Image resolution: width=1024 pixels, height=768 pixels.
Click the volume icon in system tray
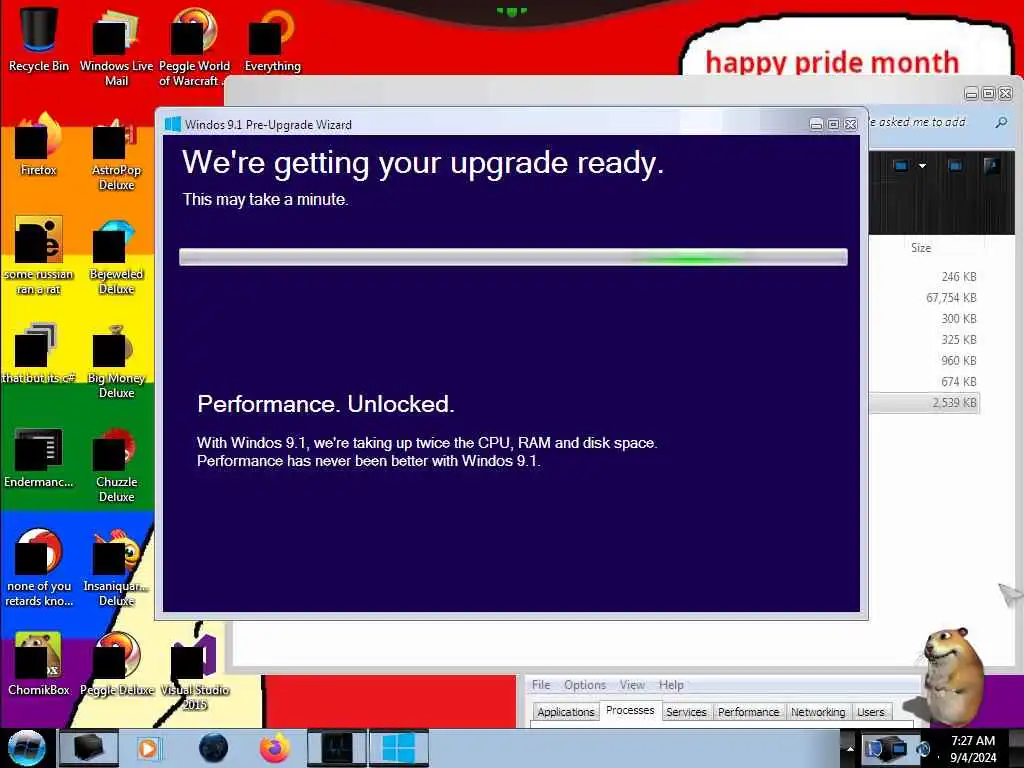click(923, 749)
